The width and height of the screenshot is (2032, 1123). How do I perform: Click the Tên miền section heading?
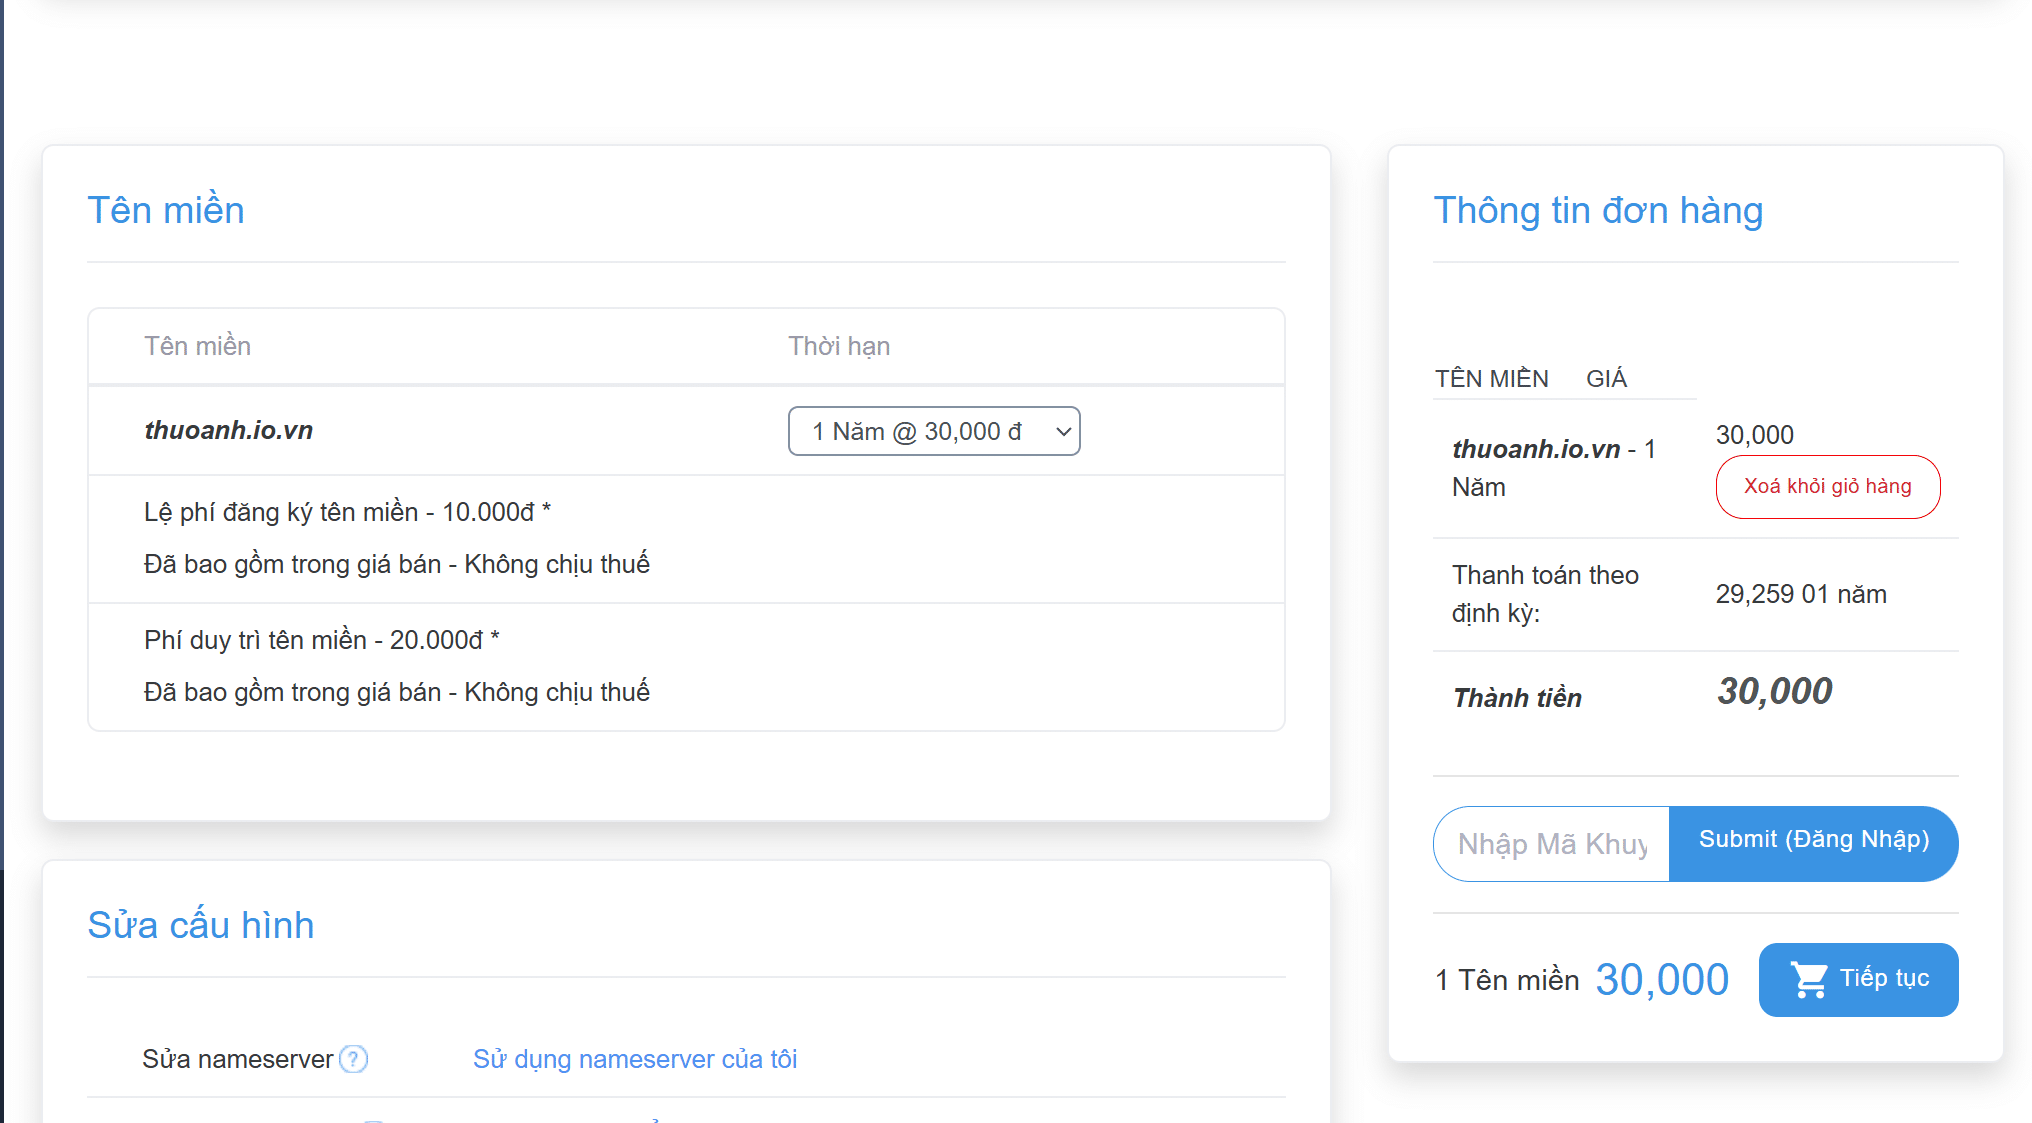pos(166,210)
